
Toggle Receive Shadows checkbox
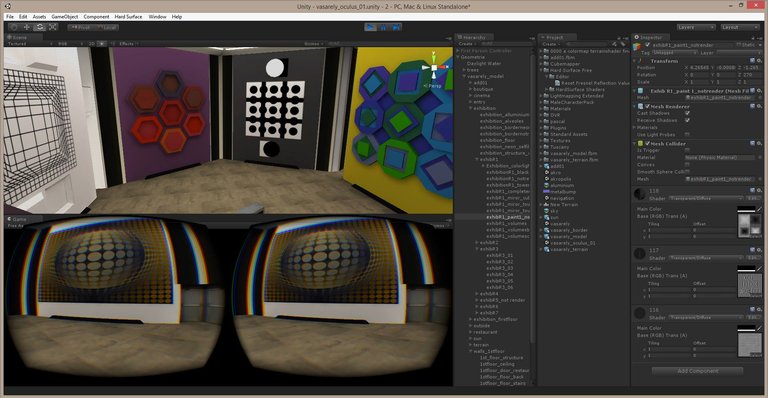pyautogui.click(x=687, y=120)
